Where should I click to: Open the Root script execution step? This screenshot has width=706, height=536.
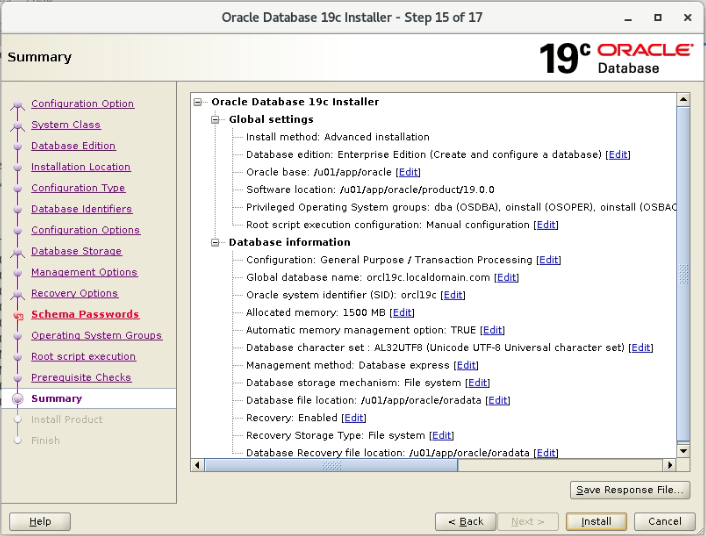[83, 356]
